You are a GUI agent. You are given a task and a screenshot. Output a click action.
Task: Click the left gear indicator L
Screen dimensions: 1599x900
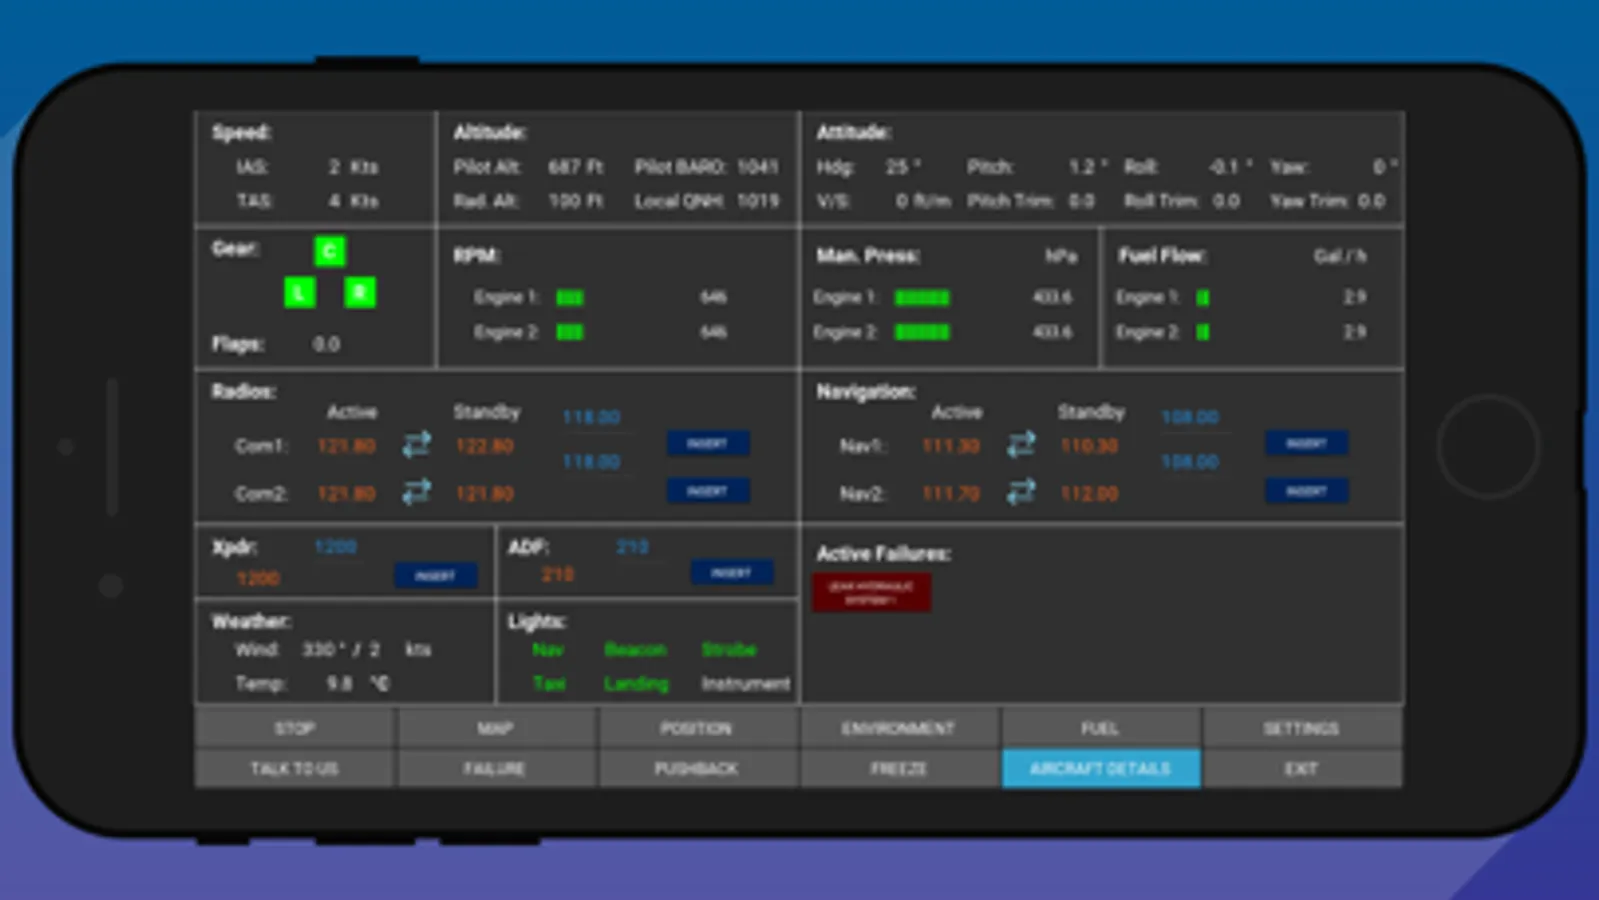click(x=300, y=292)
